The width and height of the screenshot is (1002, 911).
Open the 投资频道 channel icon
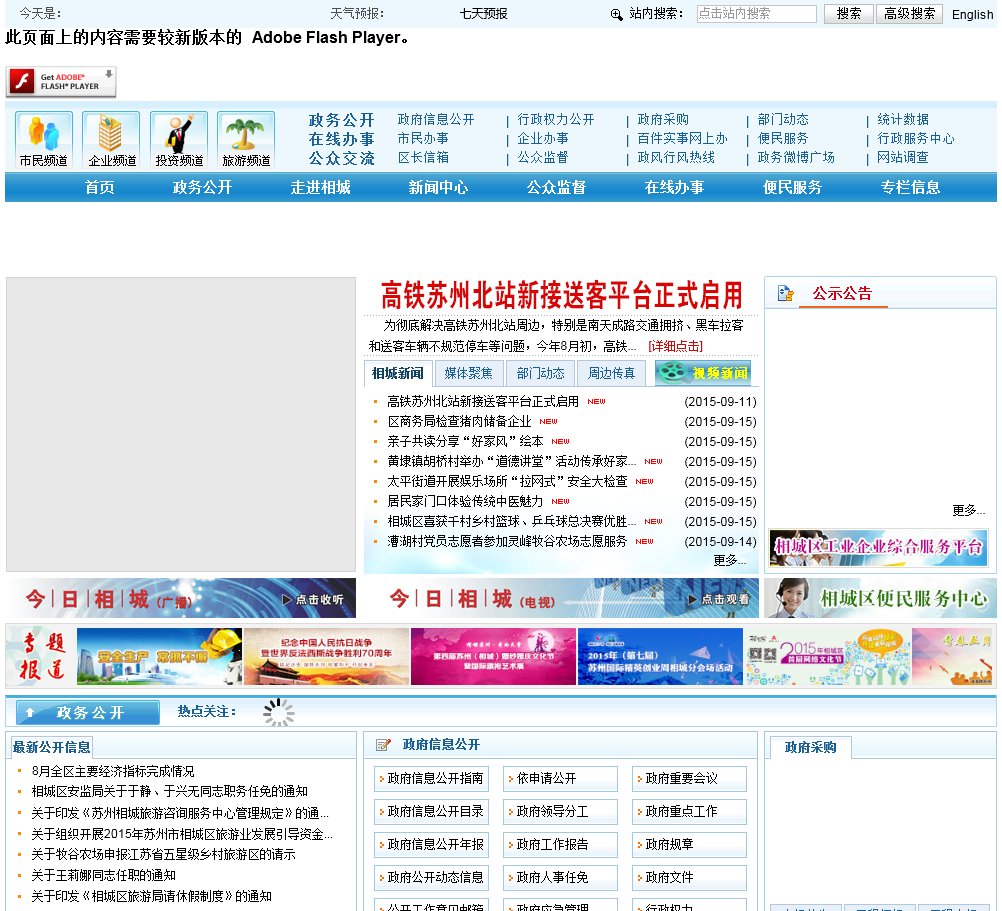point(179,133)
